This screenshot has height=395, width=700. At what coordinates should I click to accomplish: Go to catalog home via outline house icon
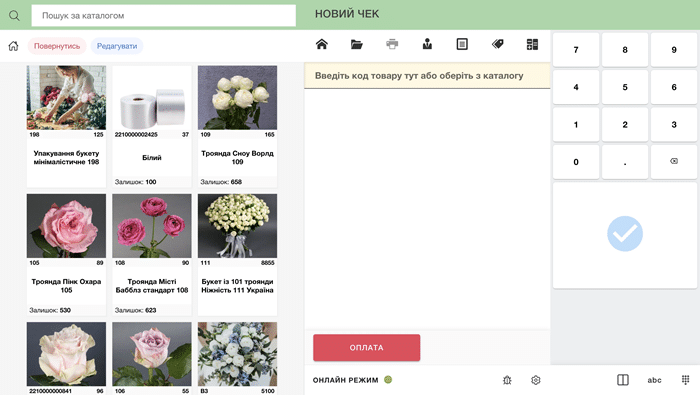(x=13, y=46)
